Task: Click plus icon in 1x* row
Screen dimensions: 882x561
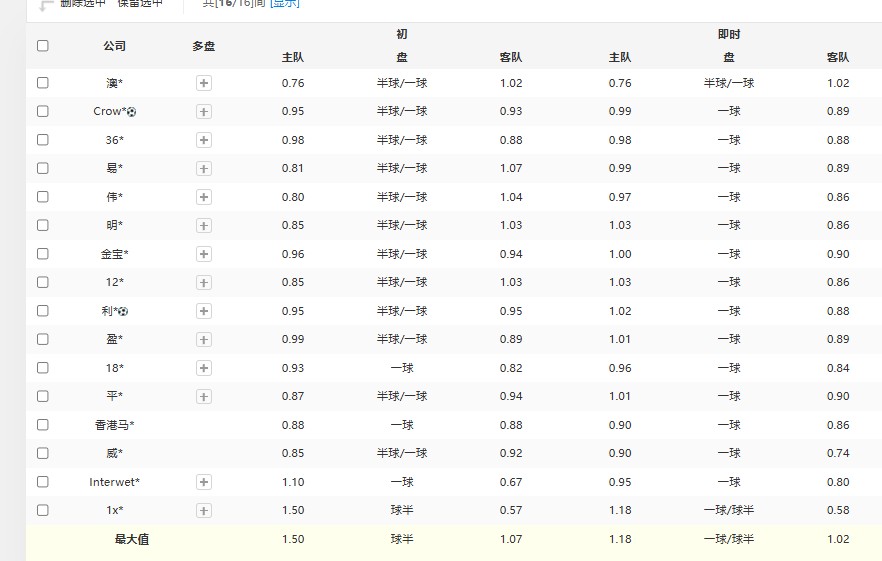Action: pos(204,511)
